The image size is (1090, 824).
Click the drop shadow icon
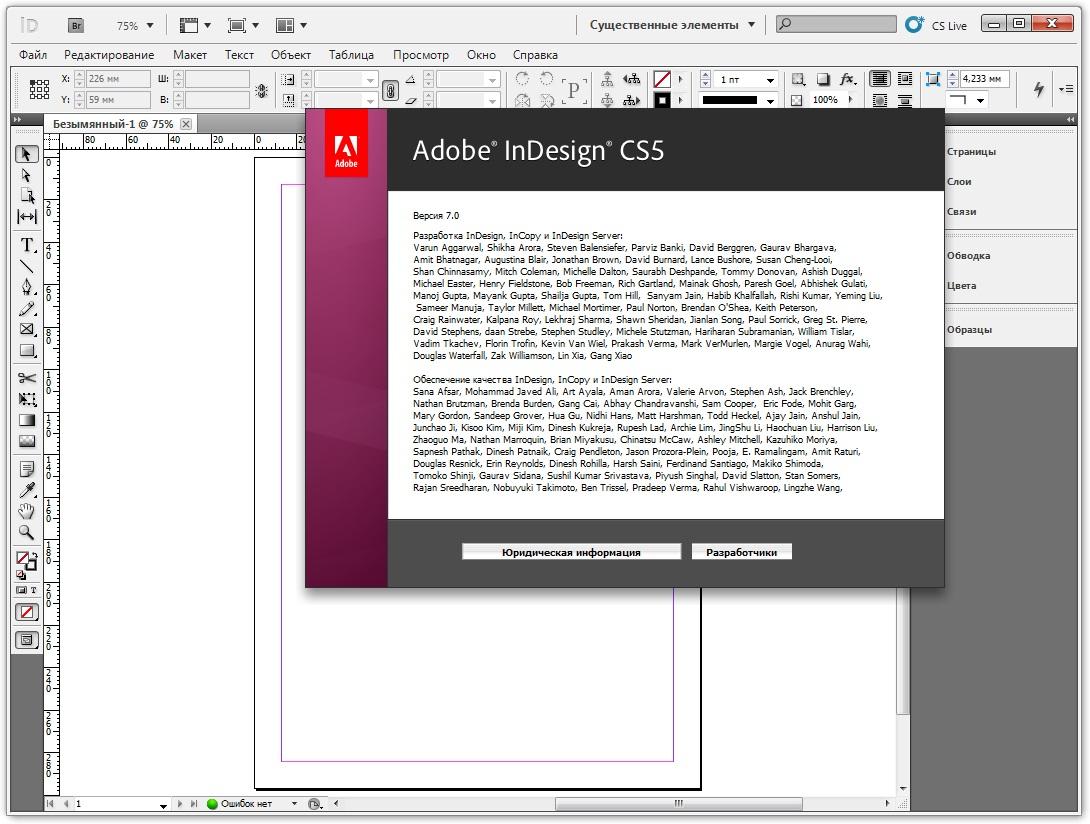(x=823, y=79)
